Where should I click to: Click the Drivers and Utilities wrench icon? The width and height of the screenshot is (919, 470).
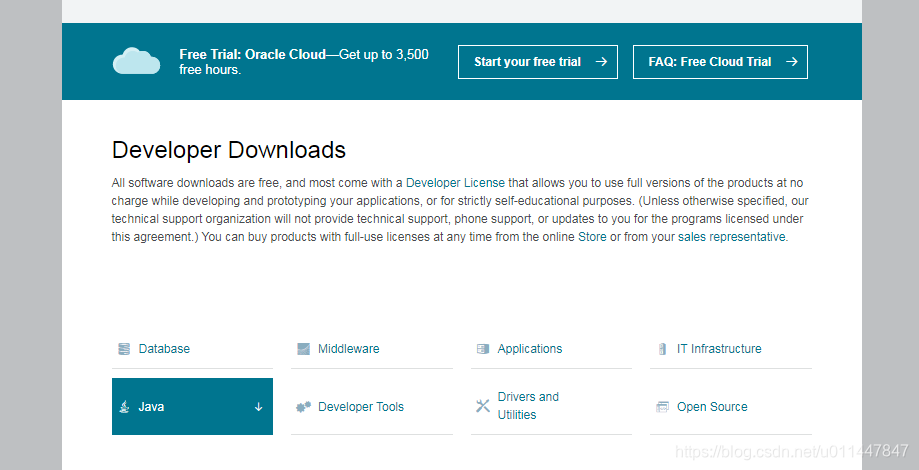(482, 406)
